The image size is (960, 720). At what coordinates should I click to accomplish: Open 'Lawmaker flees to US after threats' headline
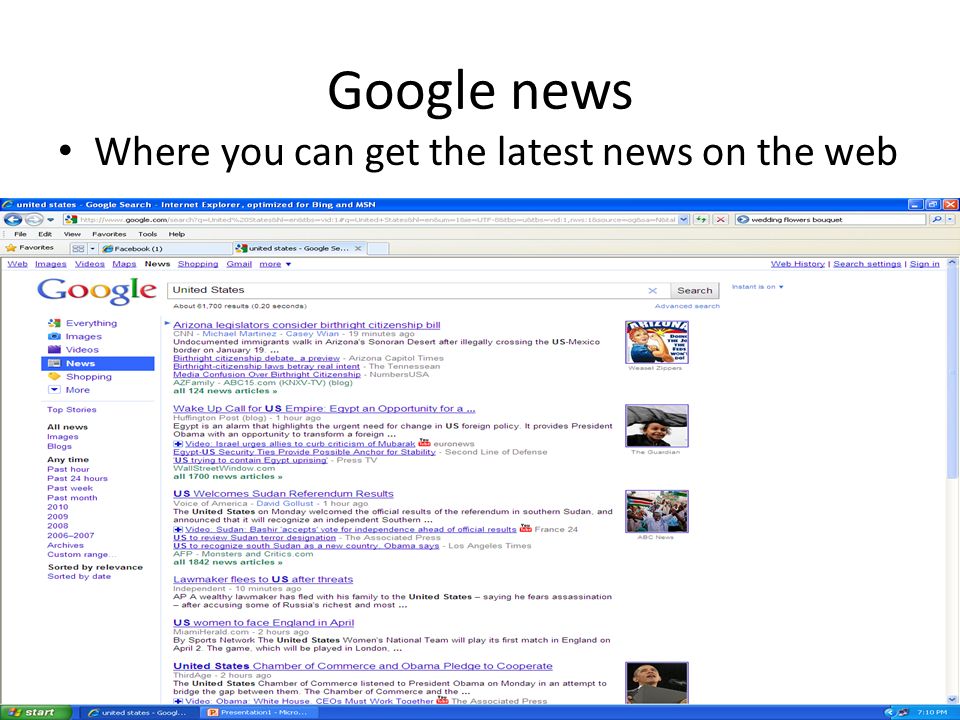pyautogui.click(x=263, y=579)
